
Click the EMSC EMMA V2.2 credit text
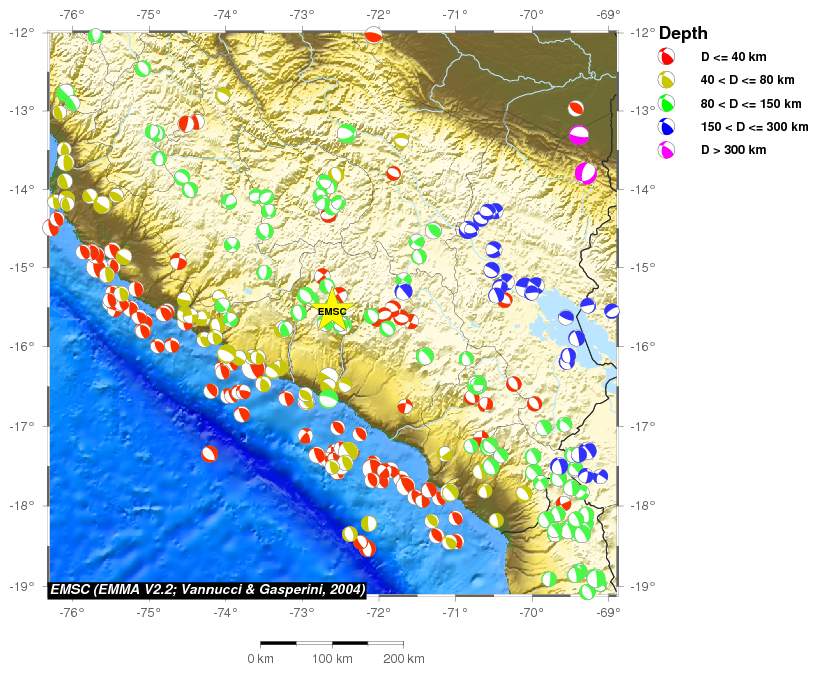[207, 589]
